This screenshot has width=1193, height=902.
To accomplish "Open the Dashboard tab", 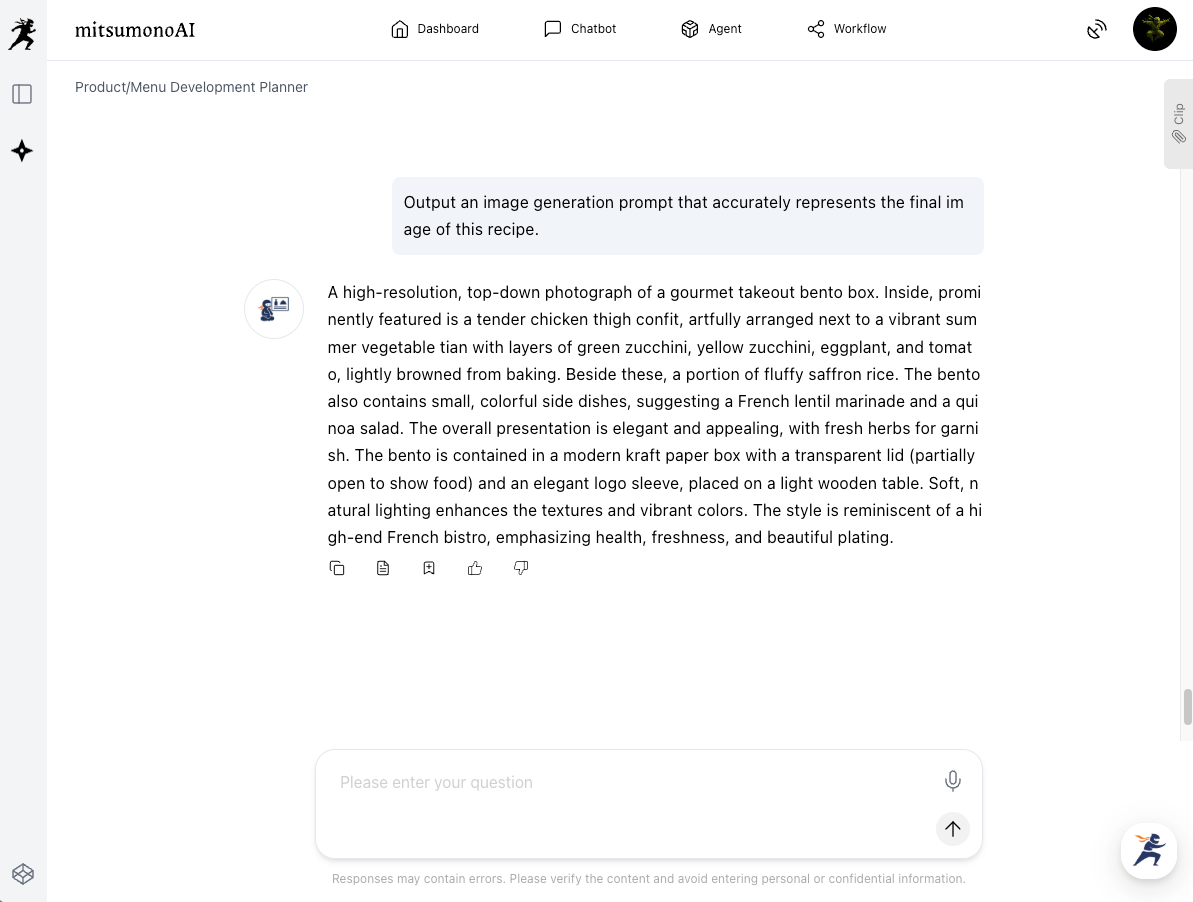I will click(435, 29).
